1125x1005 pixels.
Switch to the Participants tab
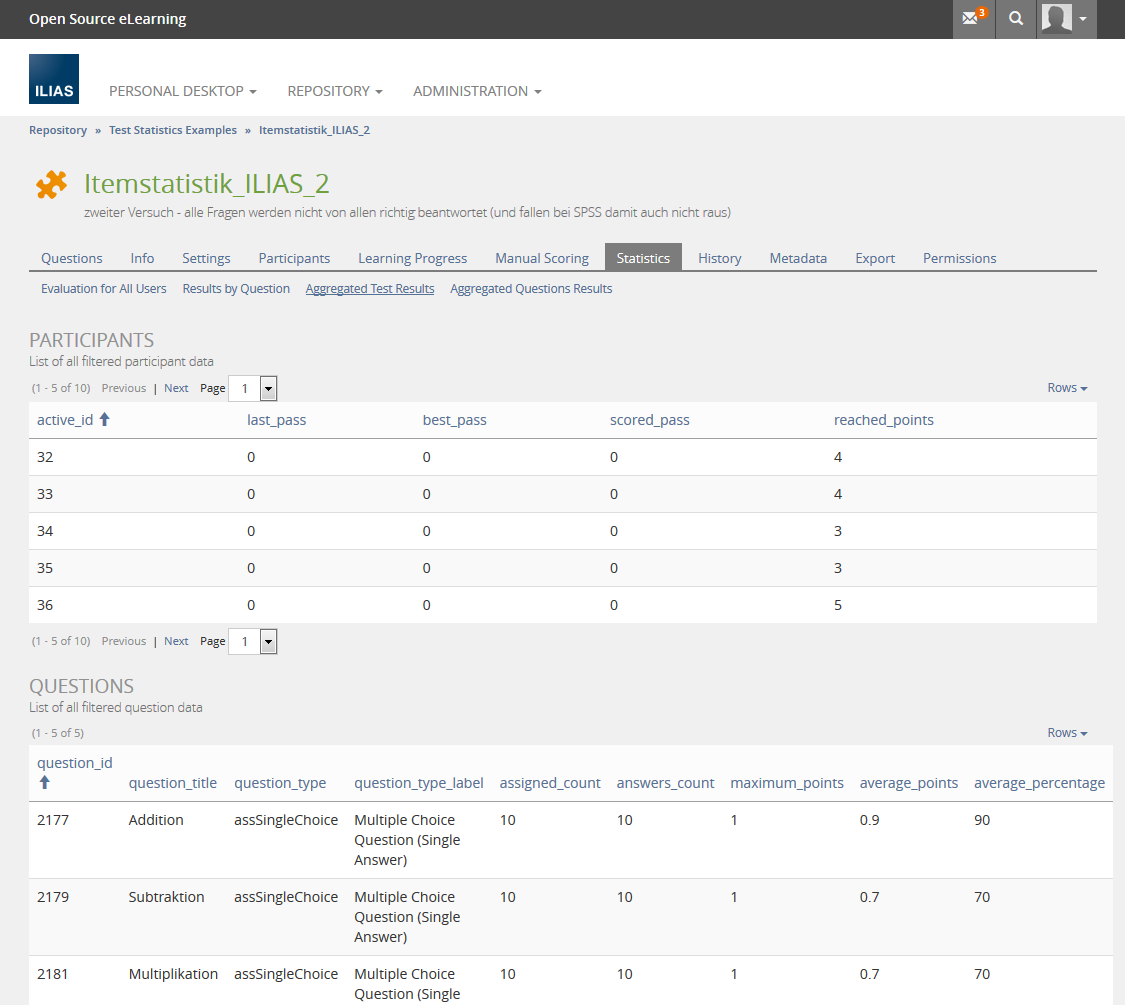[294, 258]
